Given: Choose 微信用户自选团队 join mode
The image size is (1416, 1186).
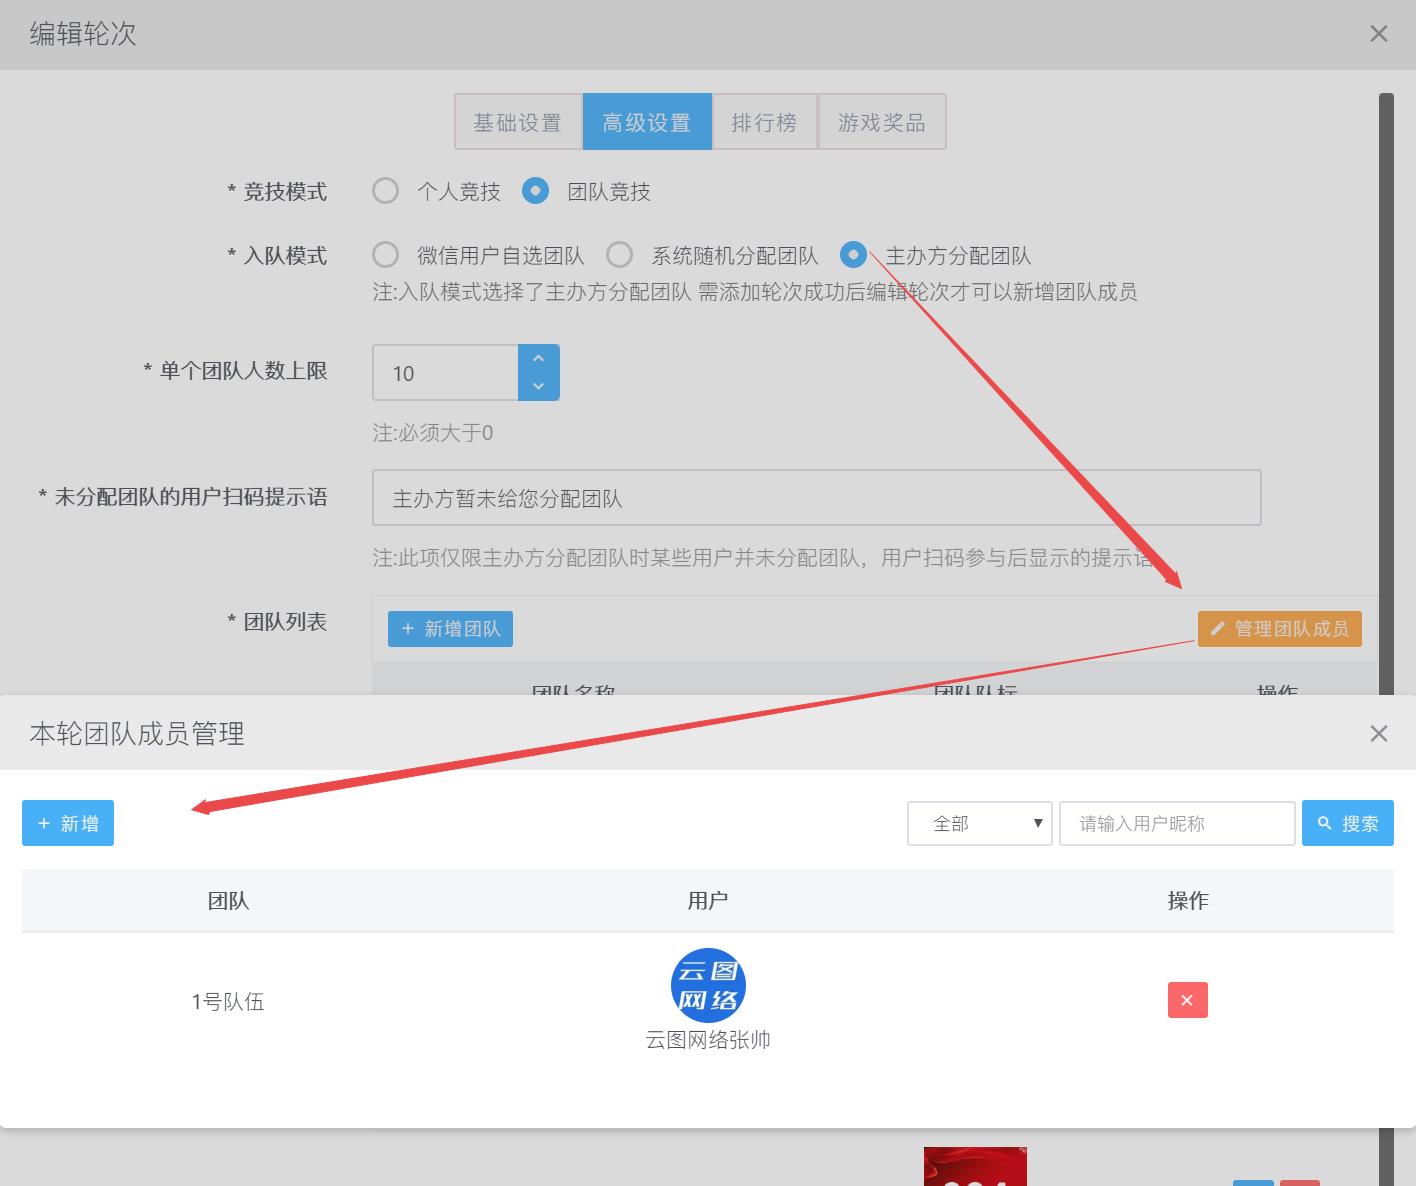Looking at the screenshot, I should pos(386,255).
